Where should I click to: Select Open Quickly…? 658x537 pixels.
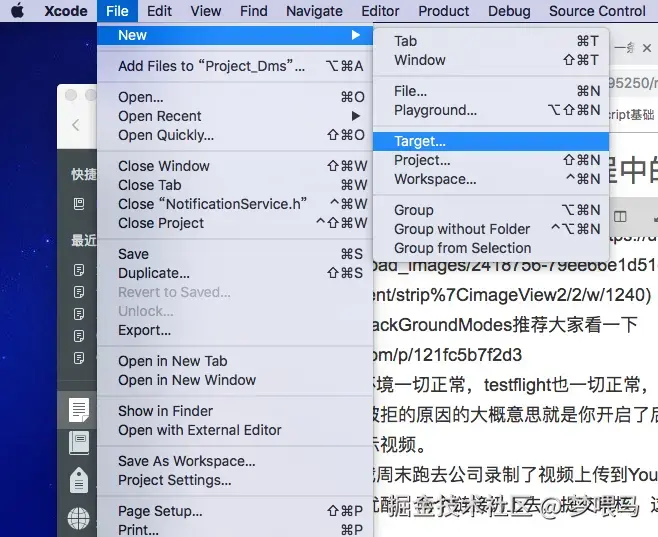(235, 135)
